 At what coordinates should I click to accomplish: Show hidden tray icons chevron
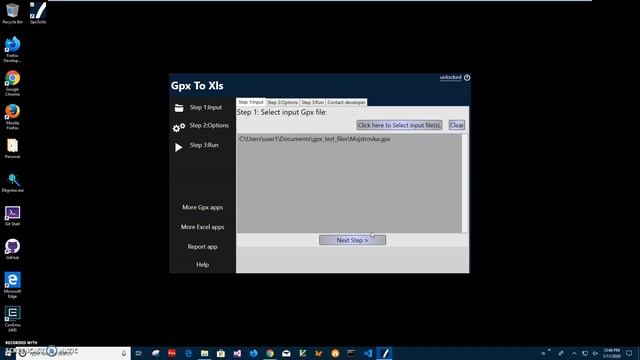[574, 353]
